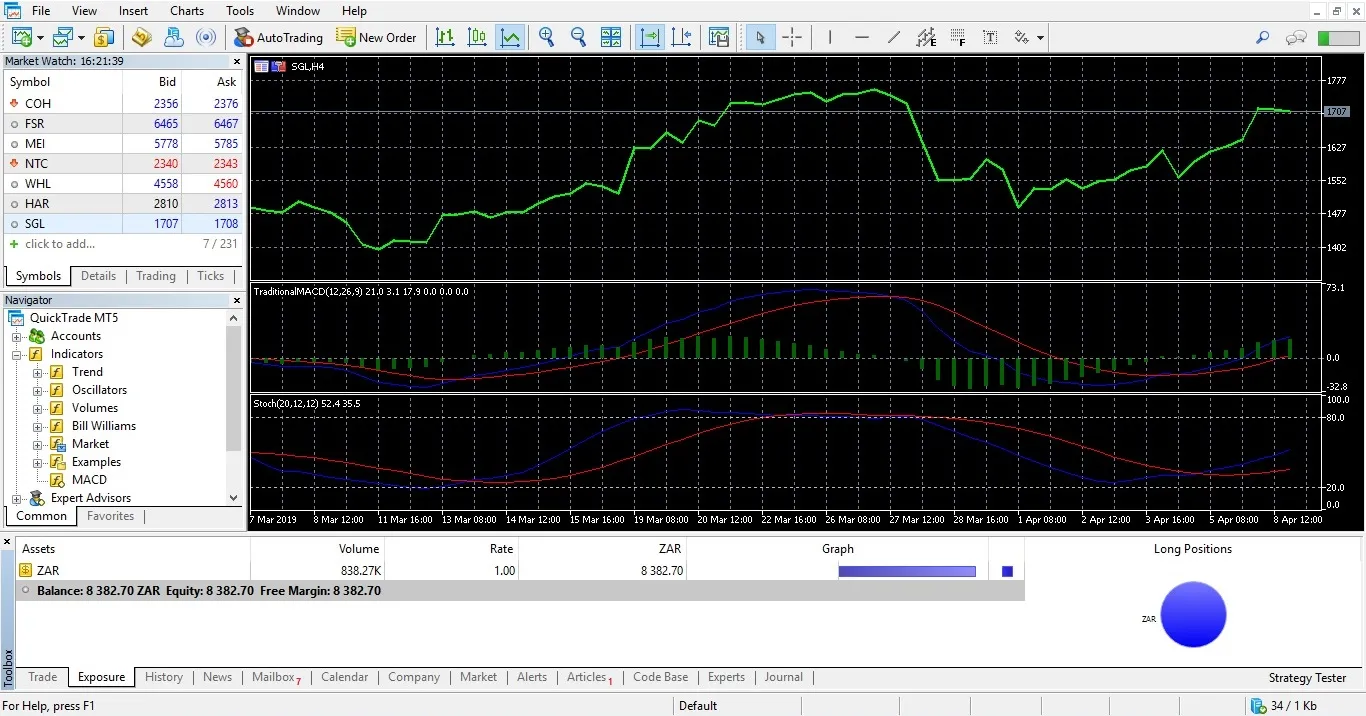
Task: Expand the Bill Williams folder
Action: [x=38, y=426]
